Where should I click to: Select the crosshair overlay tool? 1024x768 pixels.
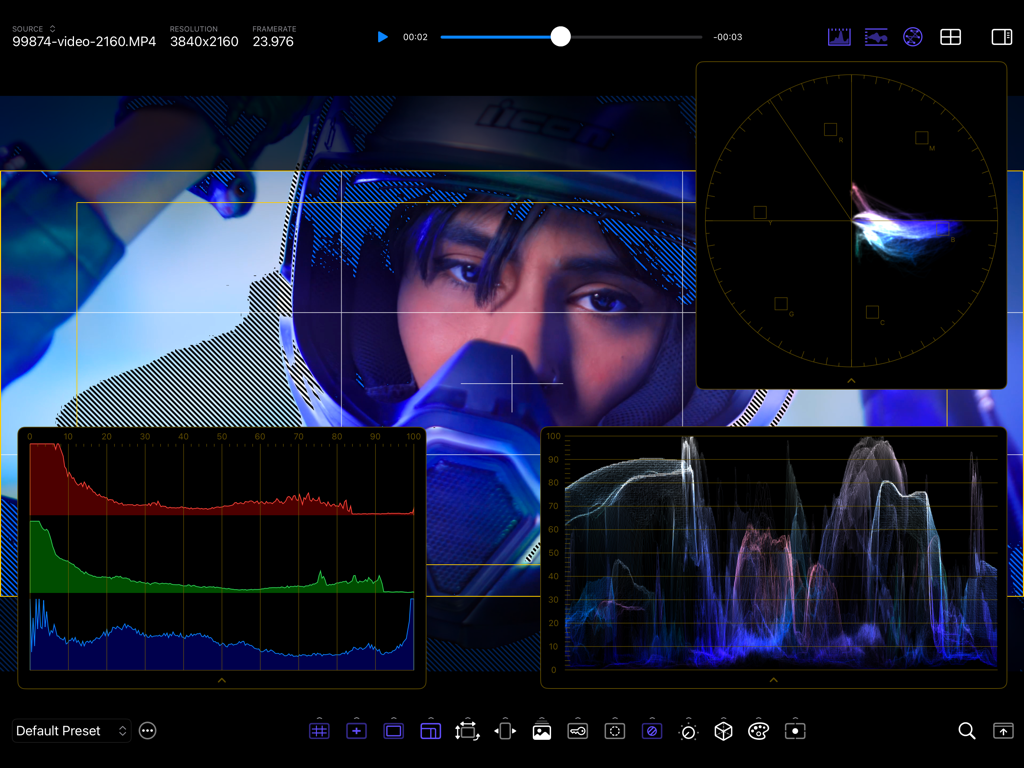[356, 730]
